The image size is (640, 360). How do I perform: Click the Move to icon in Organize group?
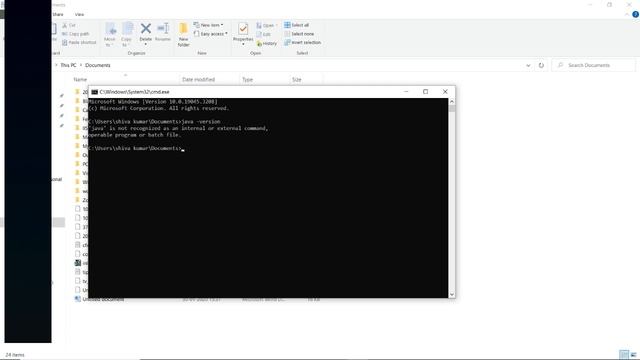point(110,29)
